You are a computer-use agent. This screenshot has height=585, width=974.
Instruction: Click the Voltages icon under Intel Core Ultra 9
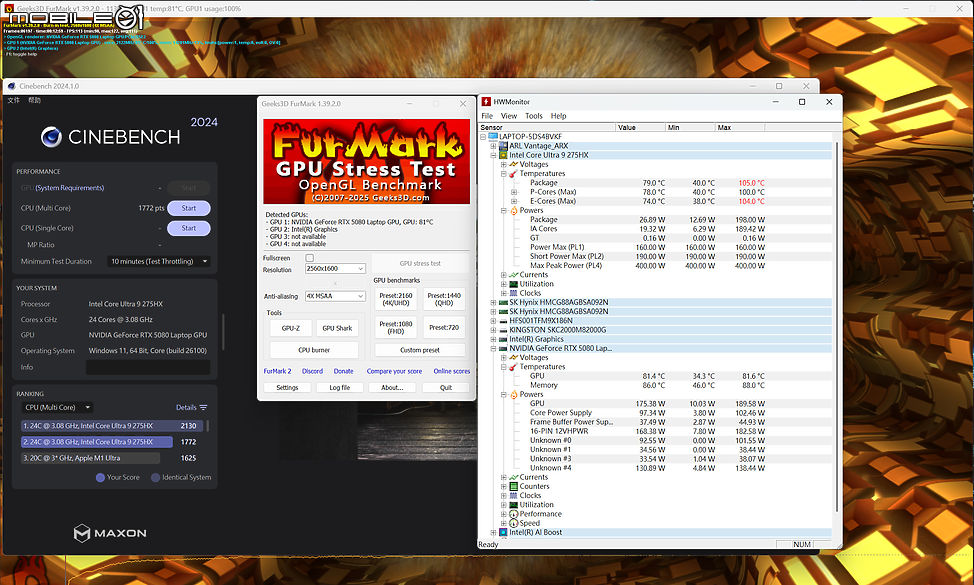pos(513,165)
